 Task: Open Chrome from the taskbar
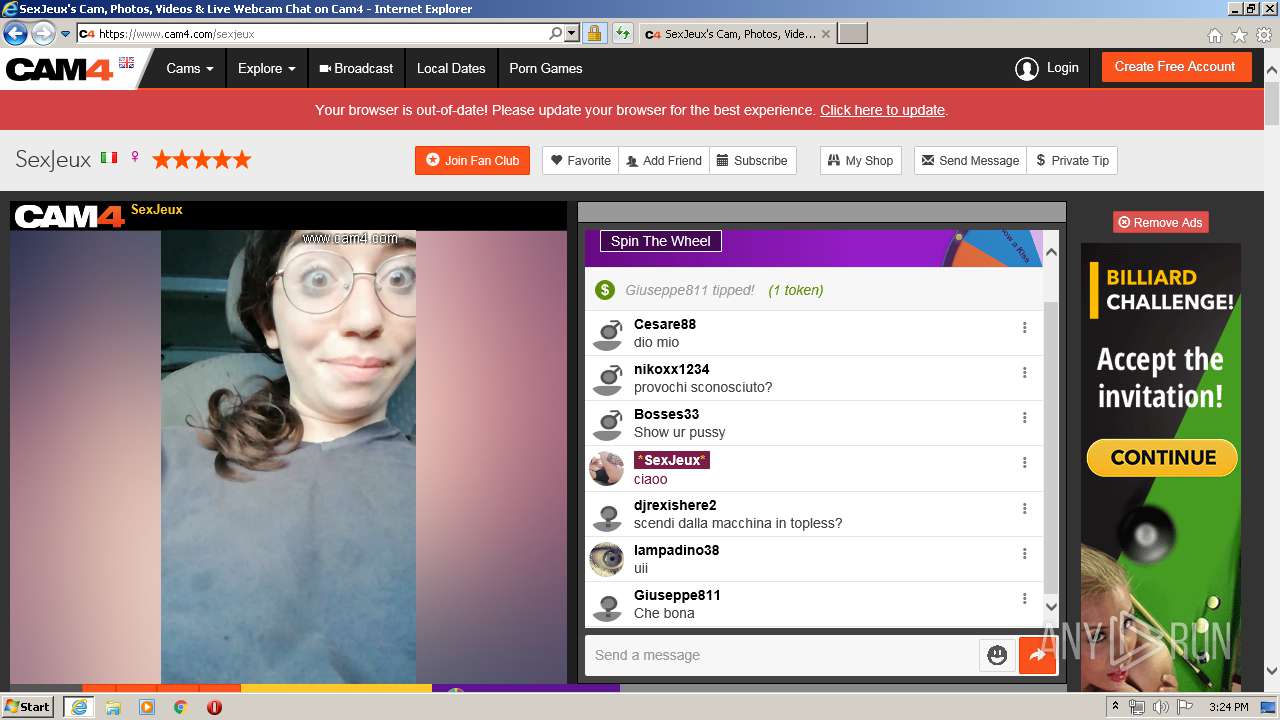point(180,707)
